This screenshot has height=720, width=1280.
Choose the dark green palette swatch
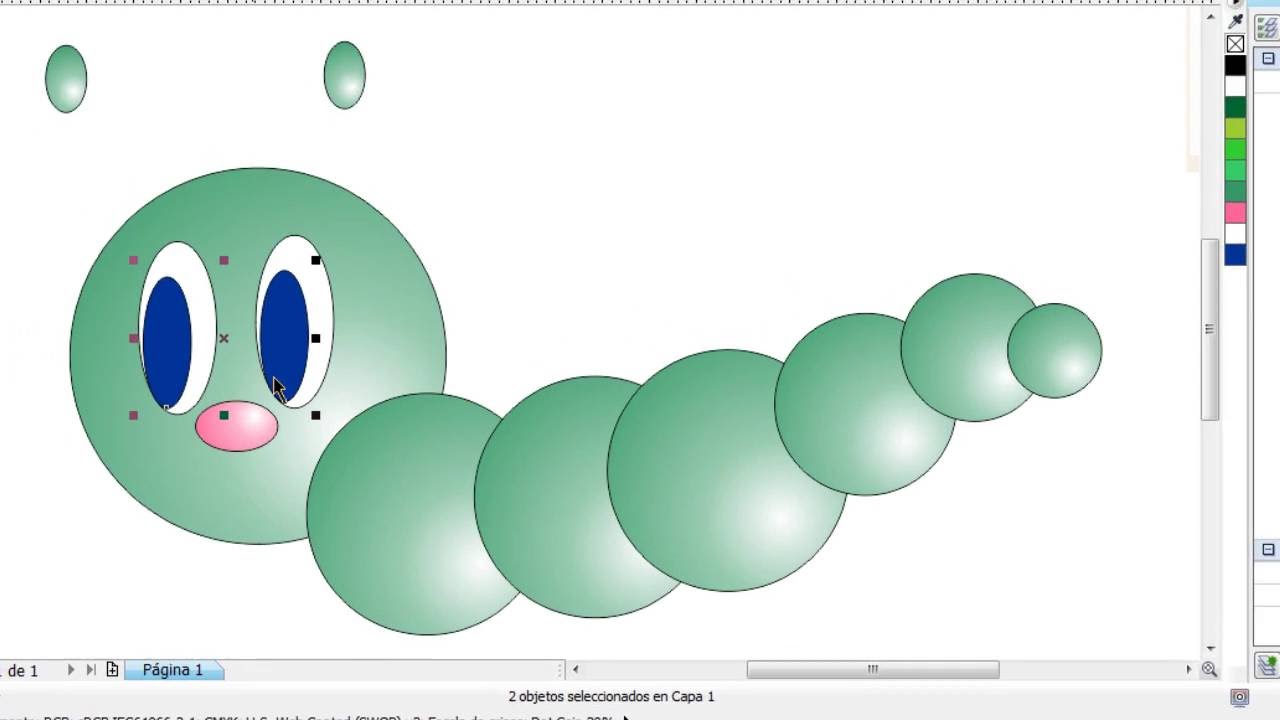tap(1236, 107)
